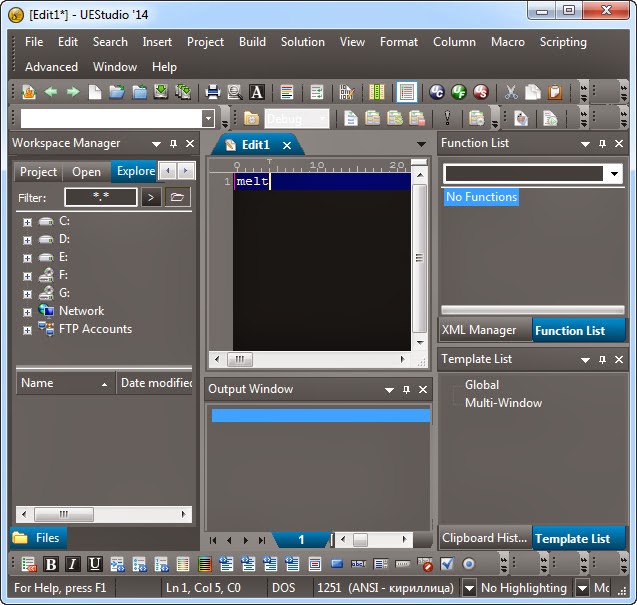The image size is (637, 605).
Task: Click Underline U icon in bottom toolbar
Action: (x=95, y=564)
